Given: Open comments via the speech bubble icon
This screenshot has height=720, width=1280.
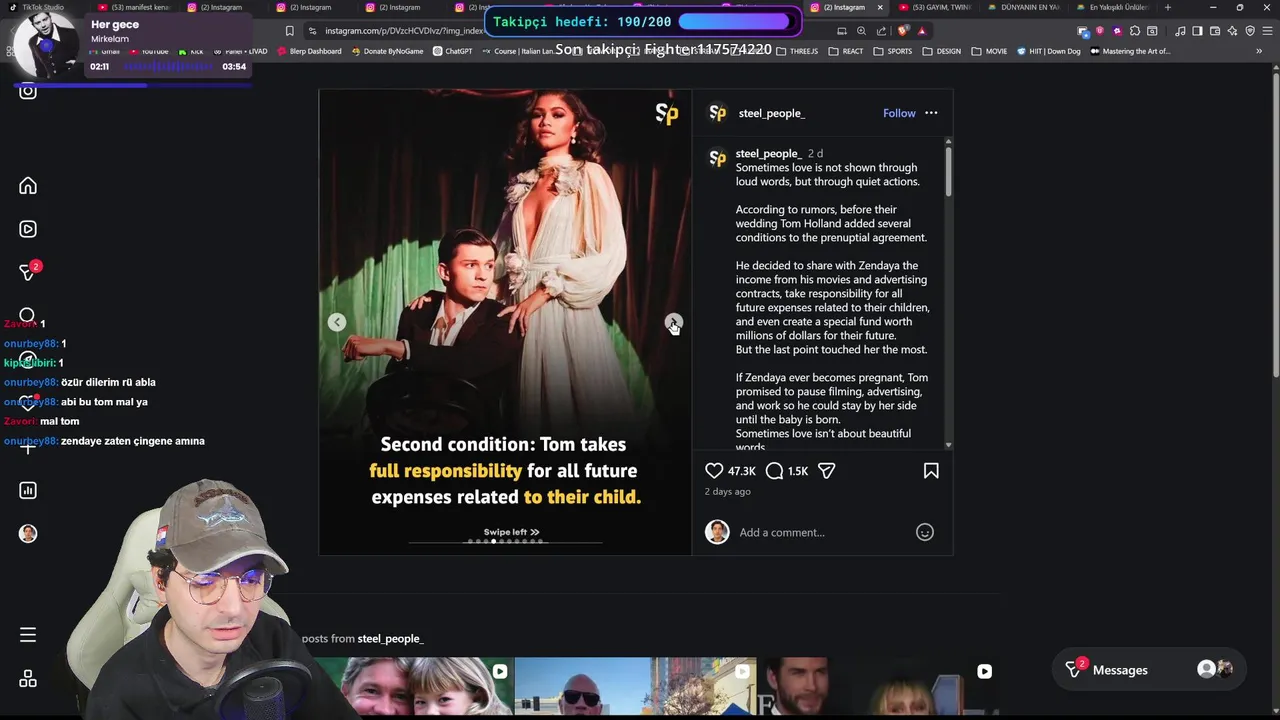Looking at the screenshot, I should 774,471.
